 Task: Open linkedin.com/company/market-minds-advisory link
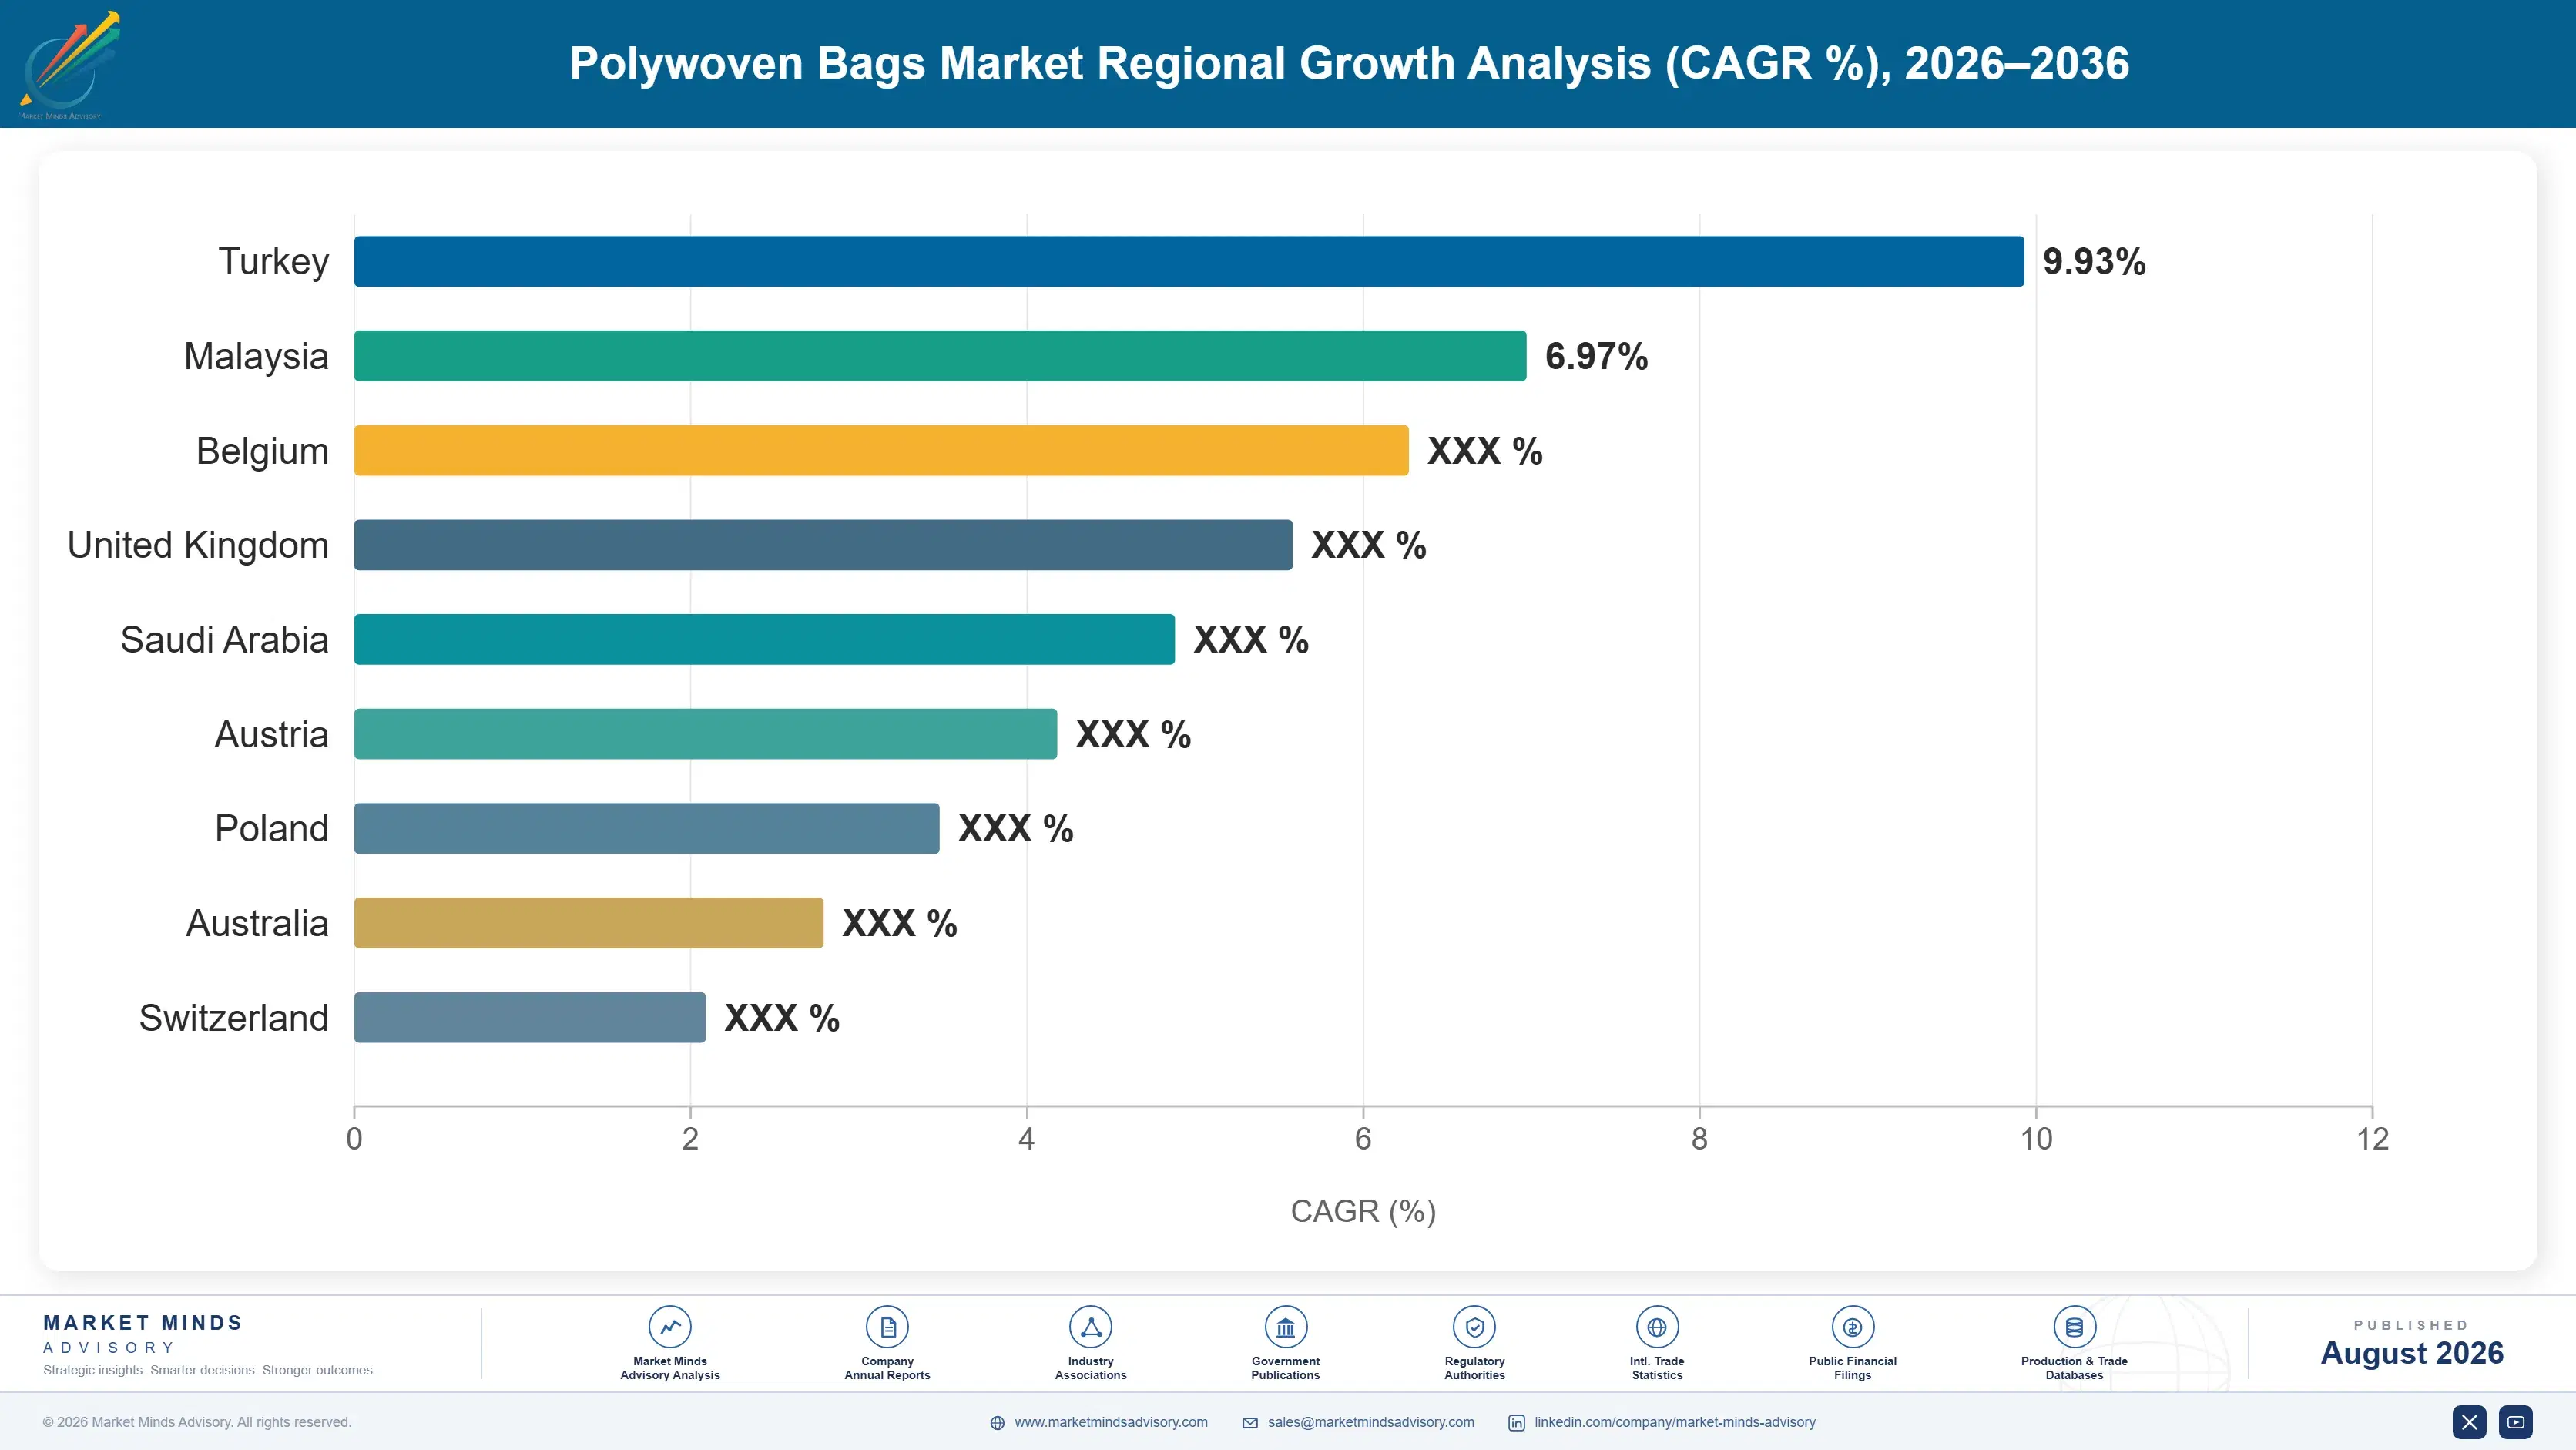(1675, 1422)
